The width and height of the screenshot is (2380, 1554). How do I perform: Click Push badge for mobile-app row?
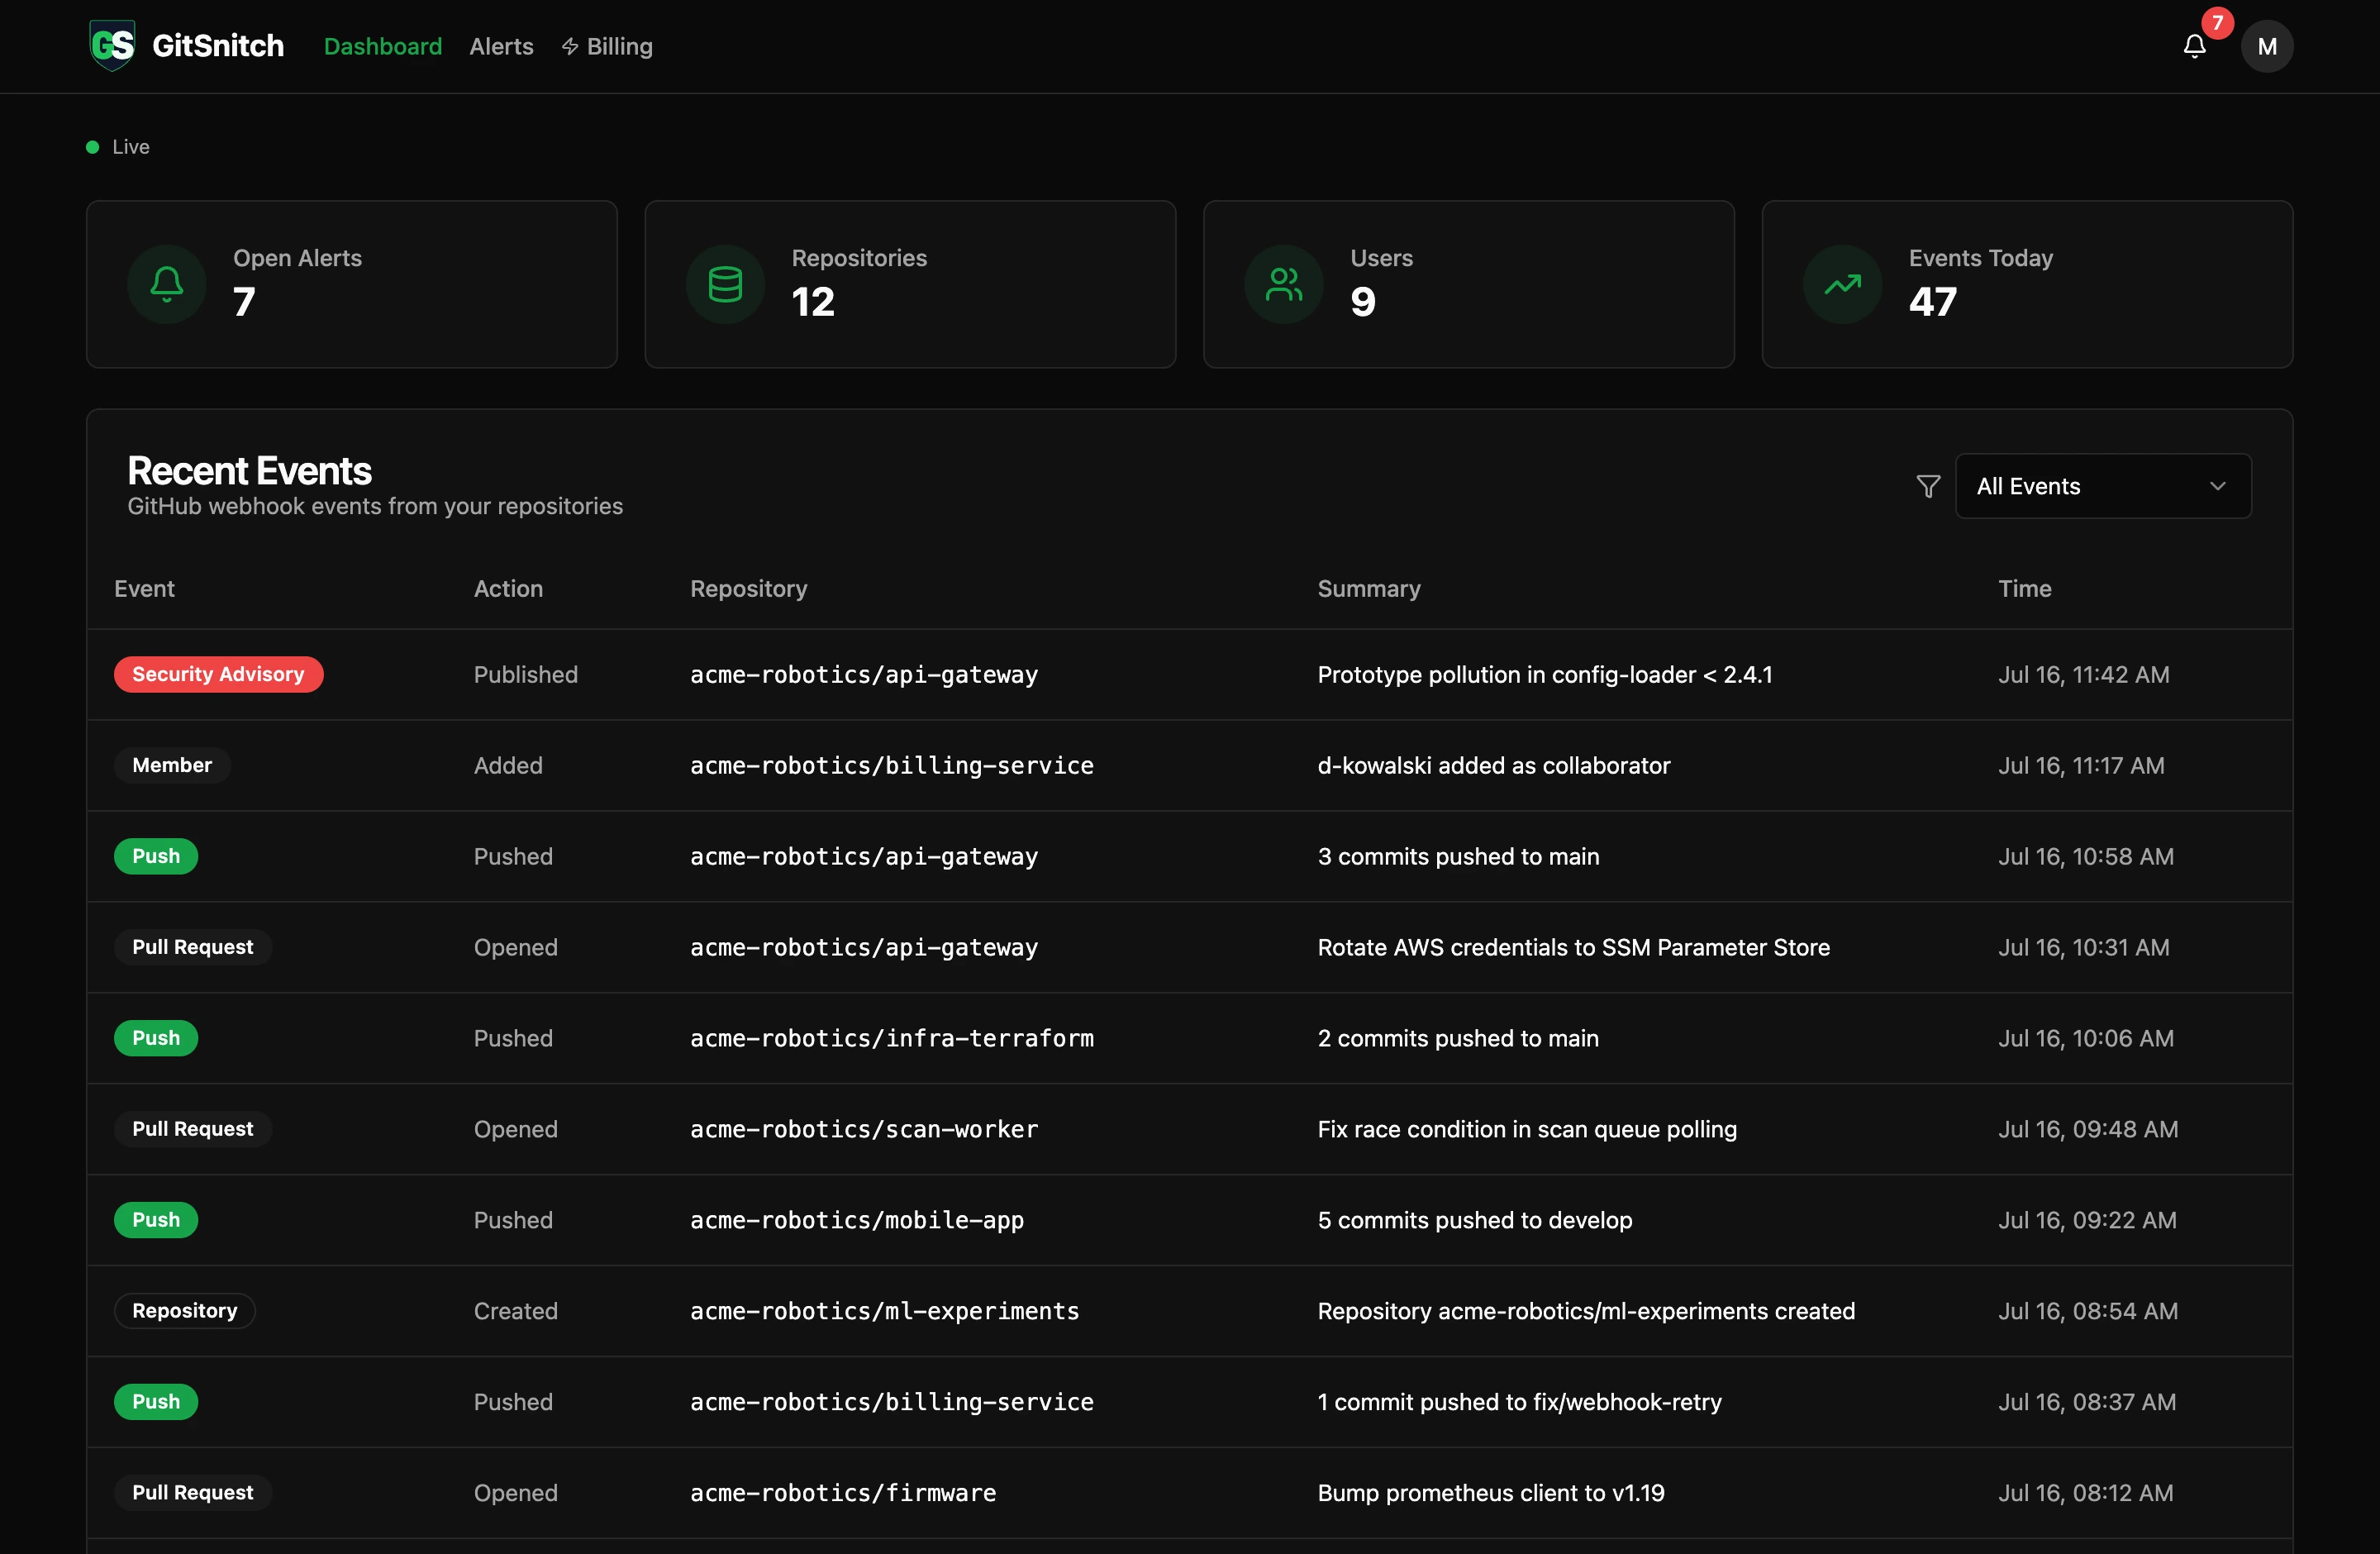156,1220
